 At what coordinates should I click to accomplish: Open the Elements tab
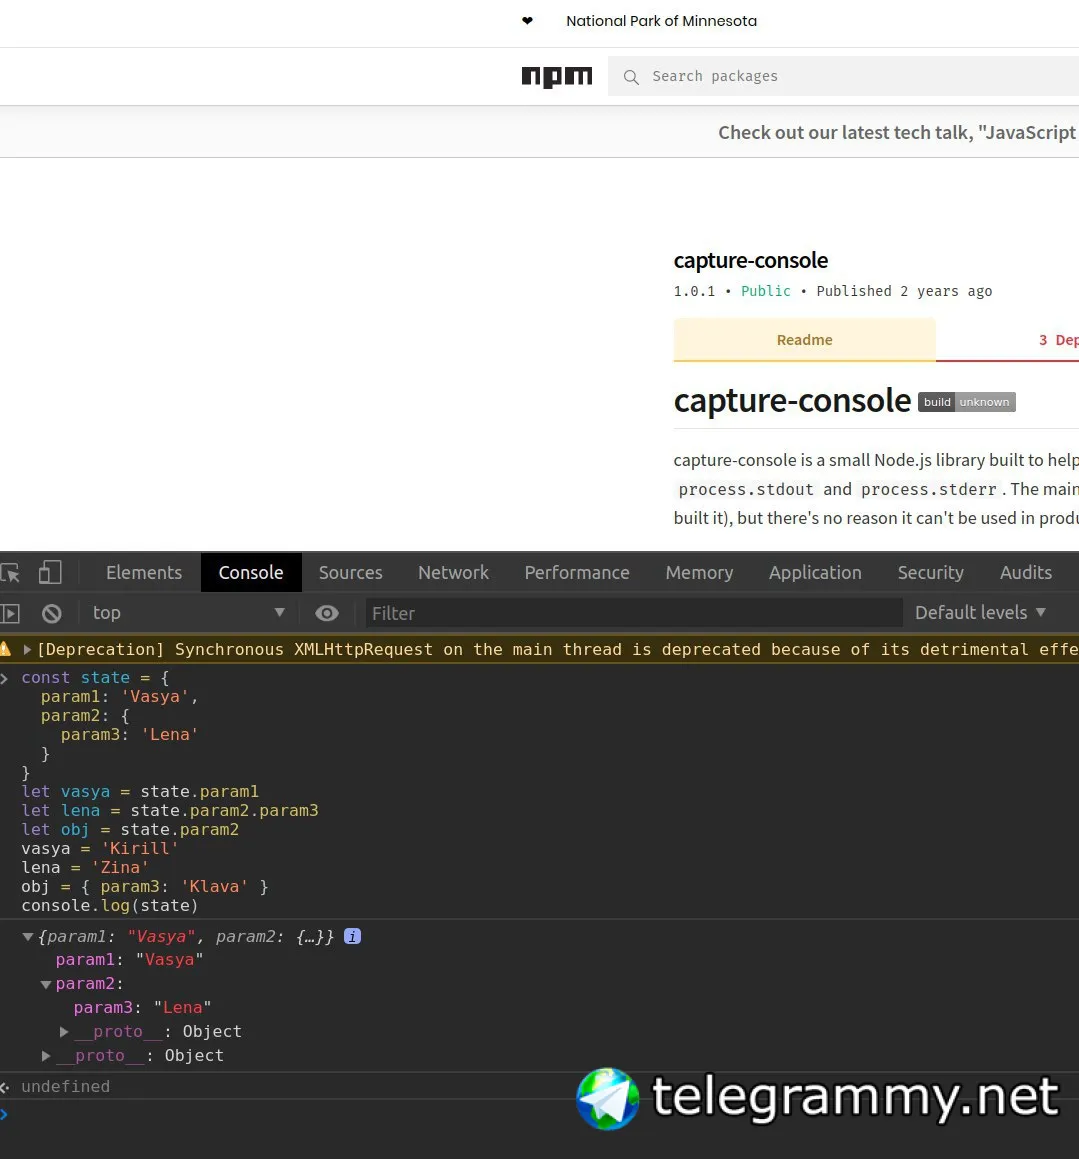click(144, 573)
